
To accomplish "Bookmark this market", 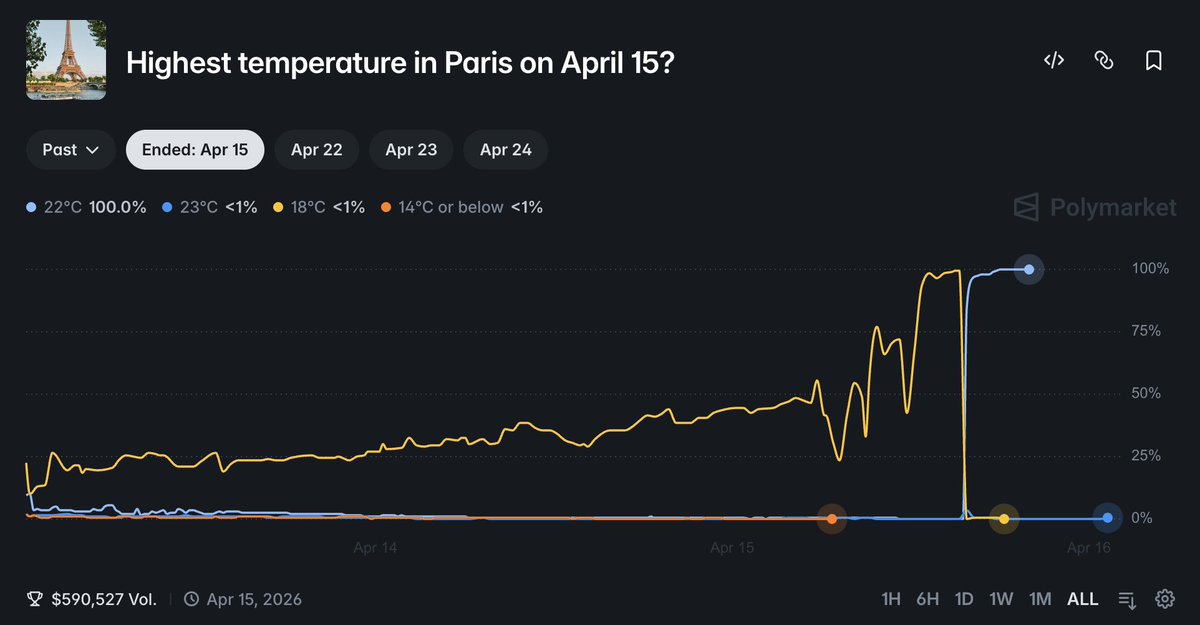I will pos(1153,61).
